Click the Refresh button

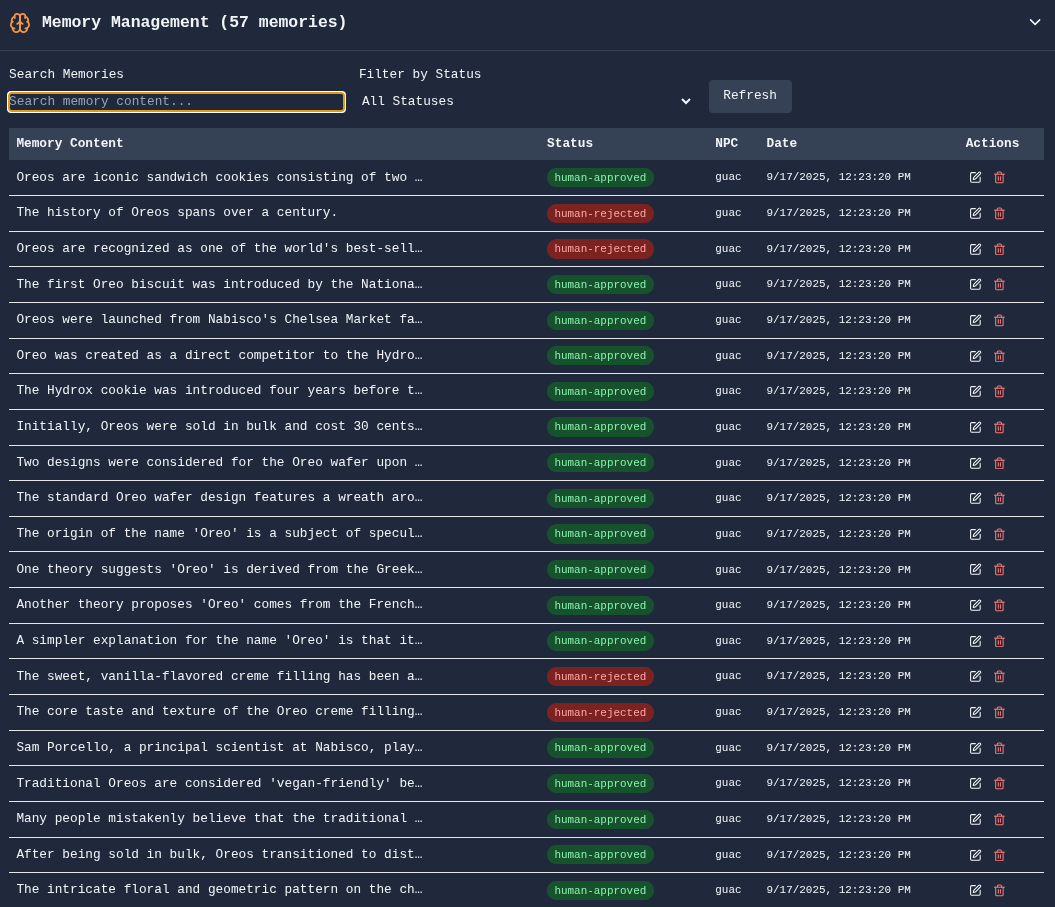tap(750, 96)
